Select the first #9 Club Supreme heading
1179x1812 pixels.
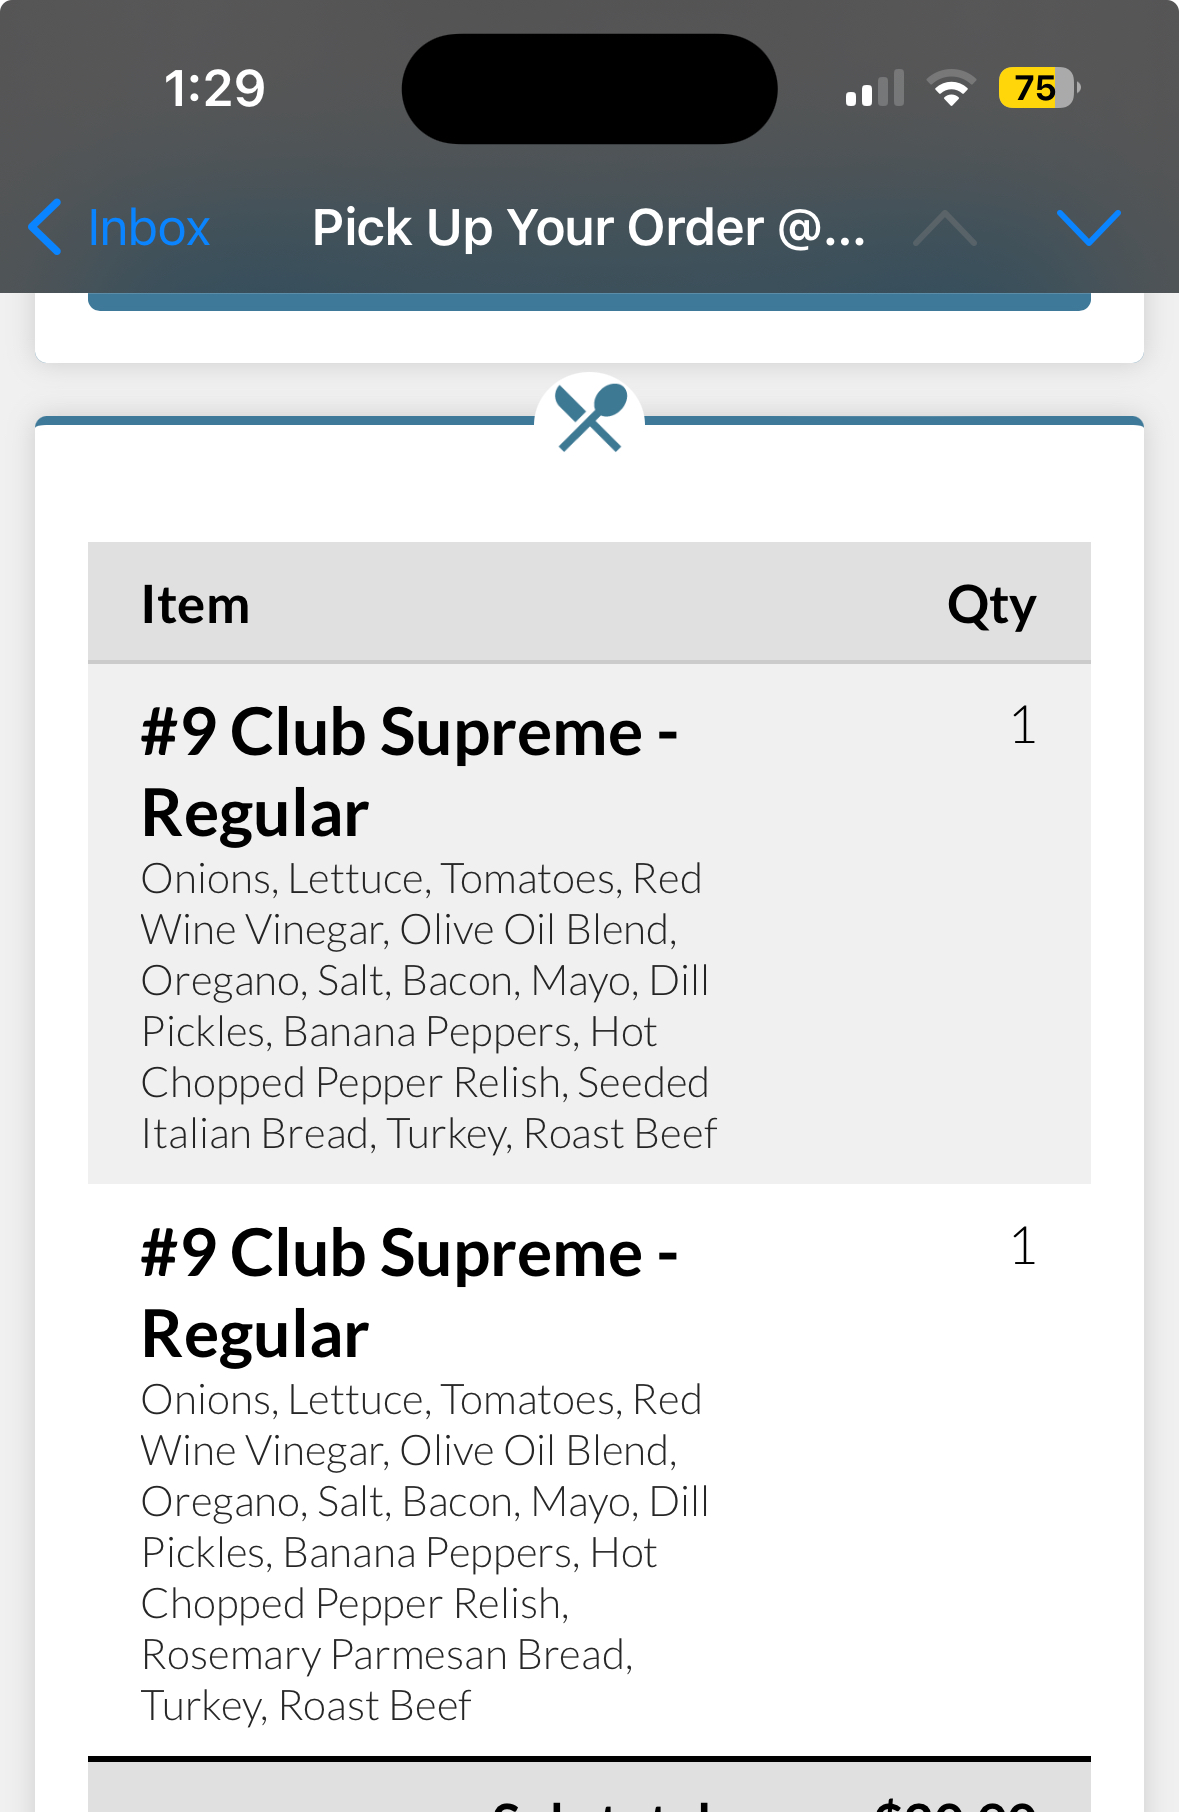(409, 771)
